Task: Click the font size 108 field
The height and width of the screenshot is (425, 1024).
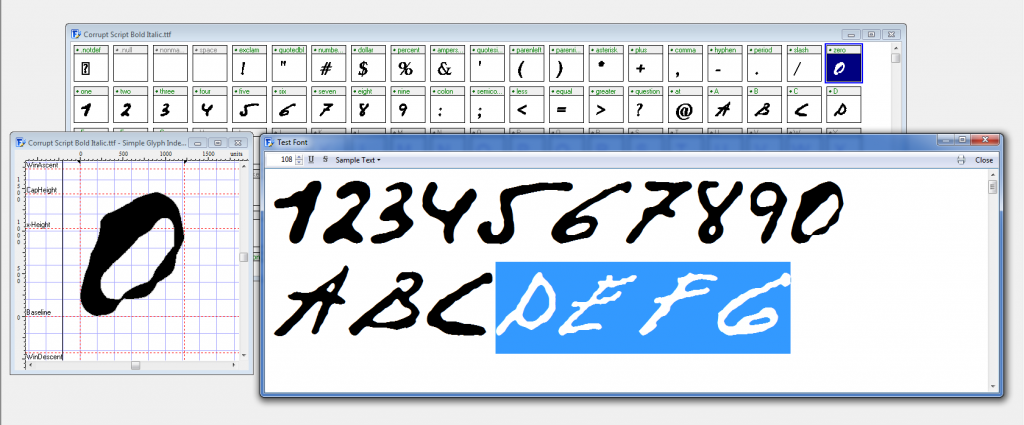Action: point(283,160)
